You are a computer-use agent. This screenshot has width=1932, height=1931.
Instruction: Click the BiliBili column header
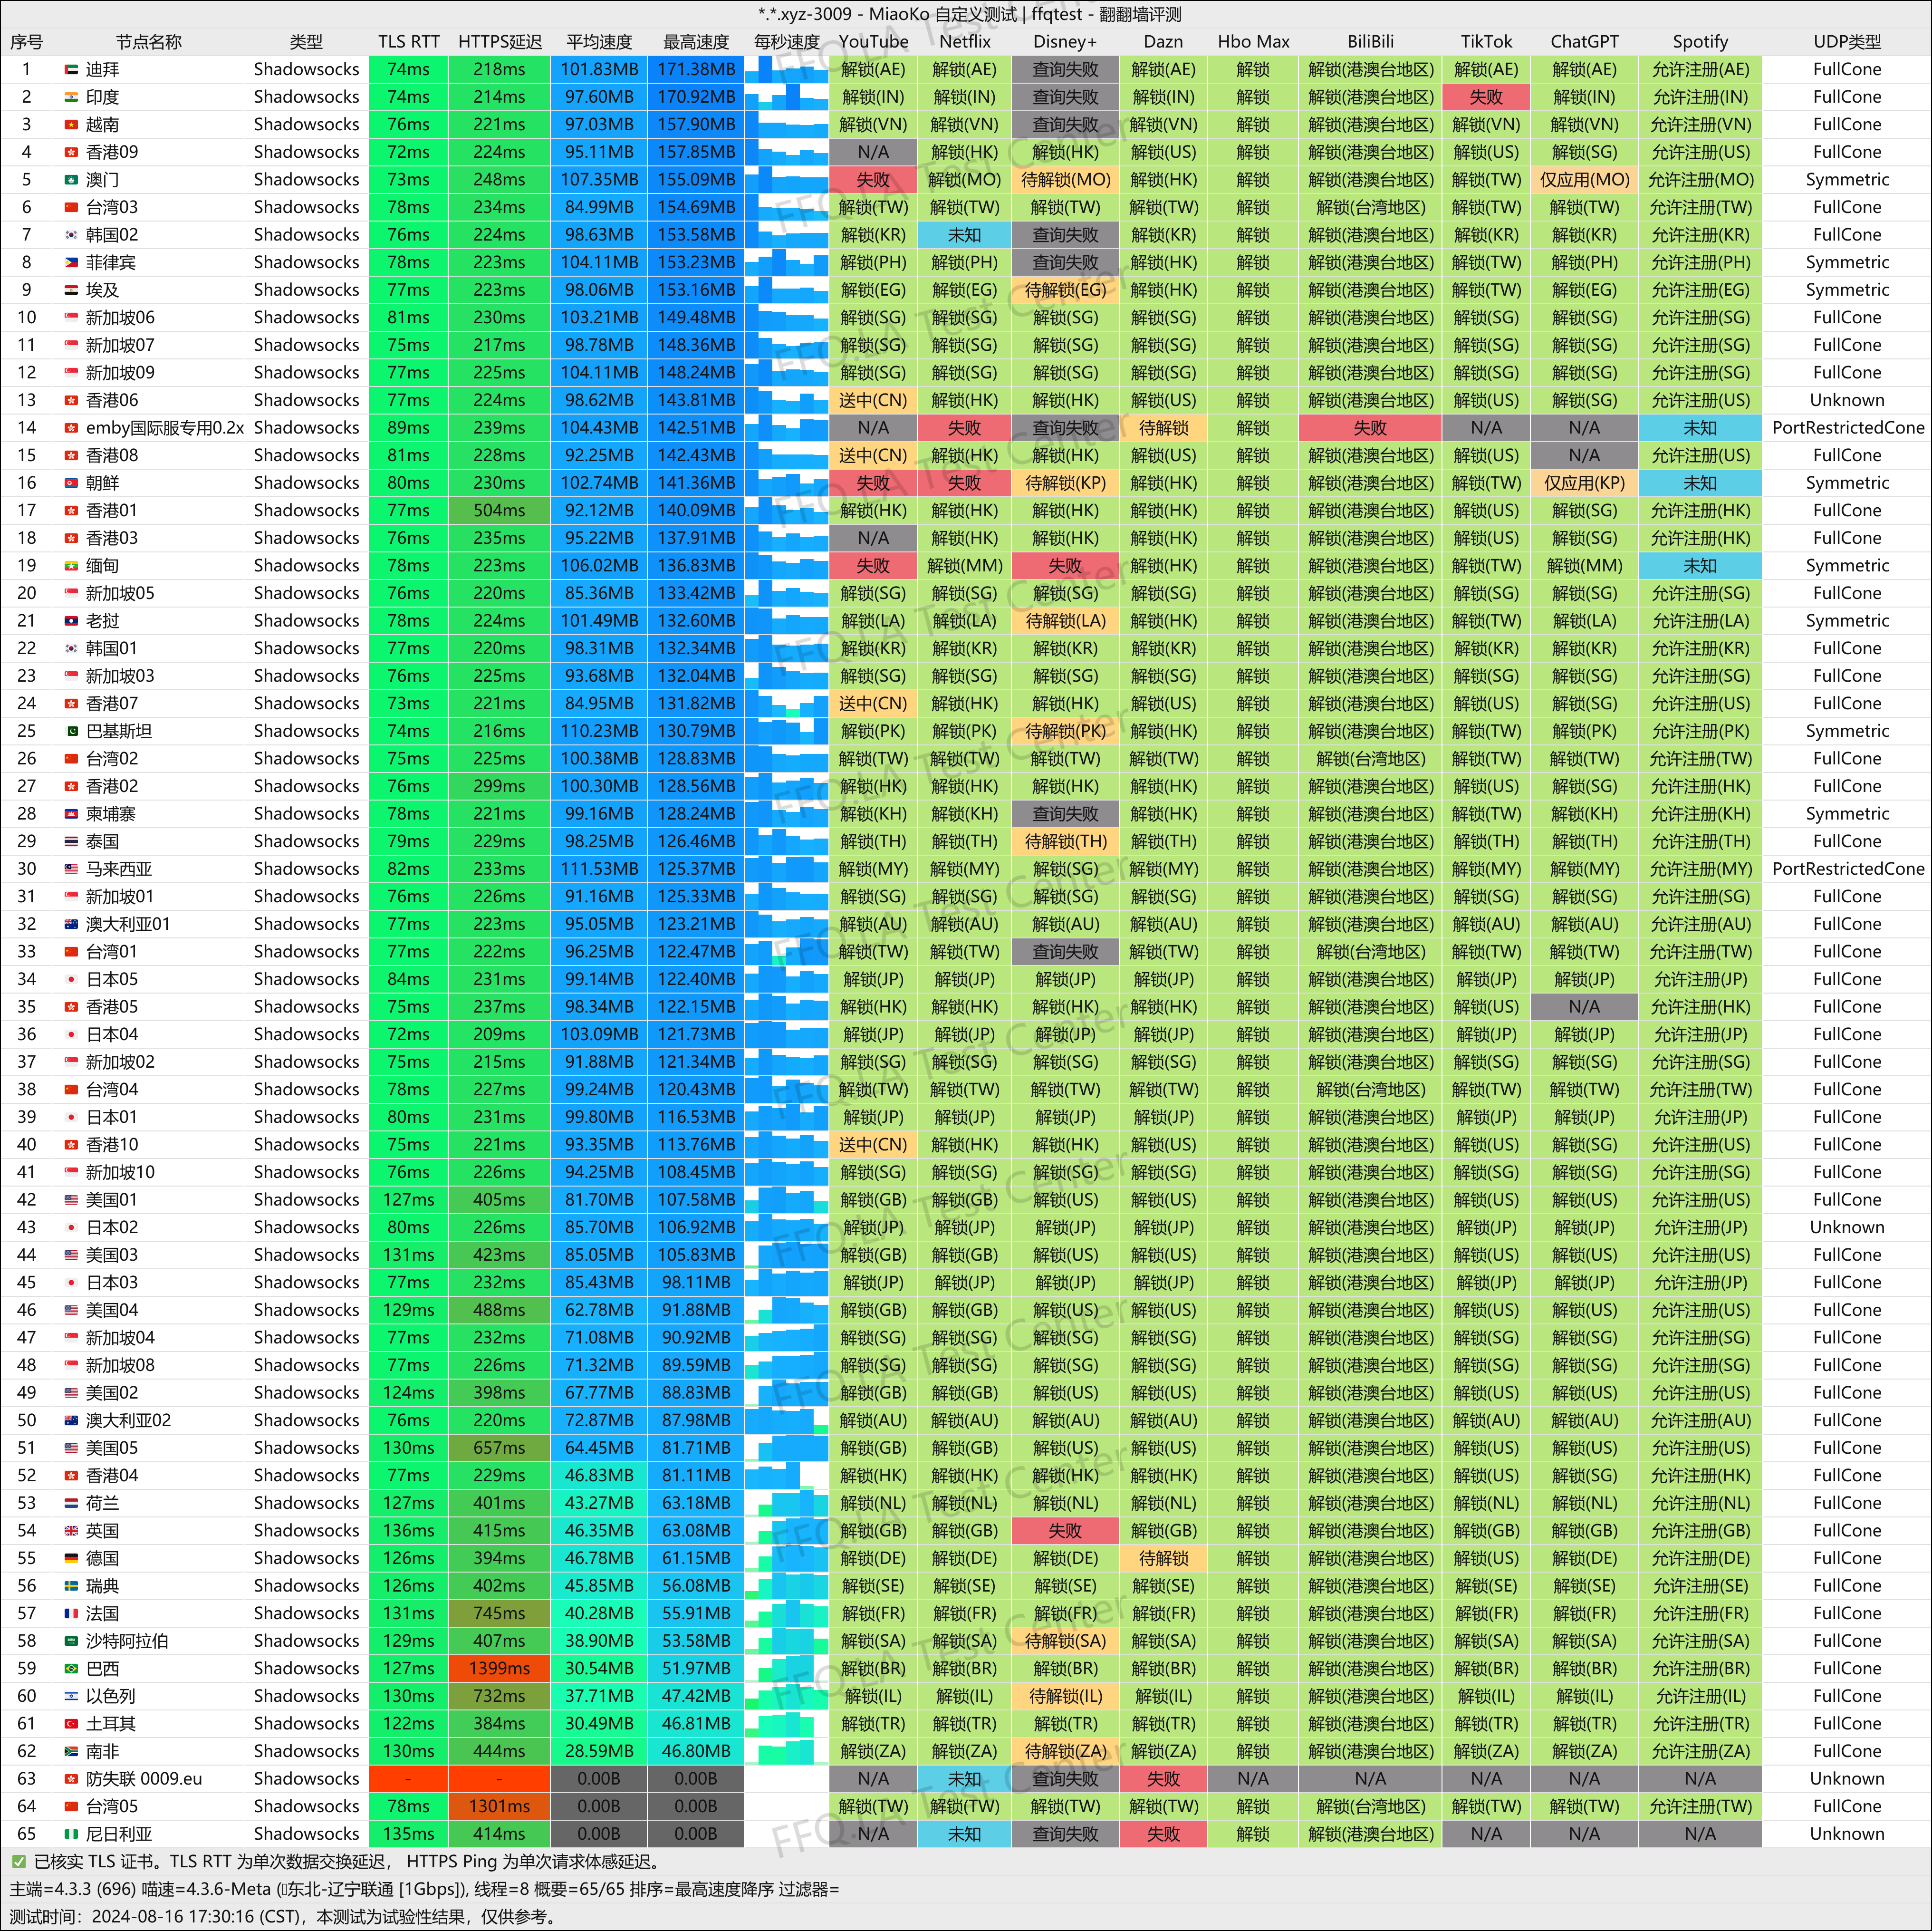pos(1370,42)
